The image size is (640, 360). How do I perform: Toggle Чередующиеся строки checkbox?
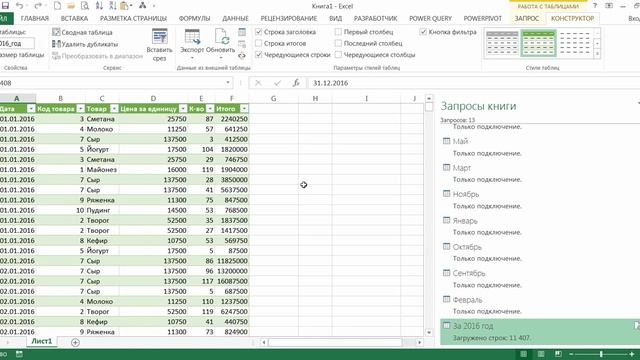[x=258, y=54]
